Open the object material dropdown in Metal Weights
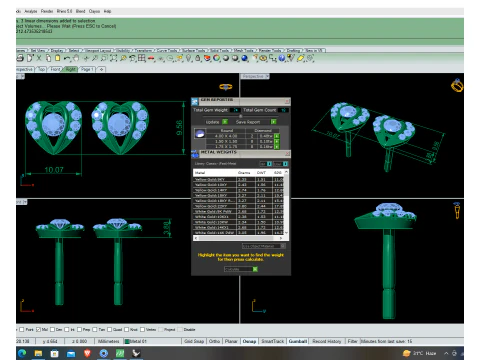 click(264, 246)
